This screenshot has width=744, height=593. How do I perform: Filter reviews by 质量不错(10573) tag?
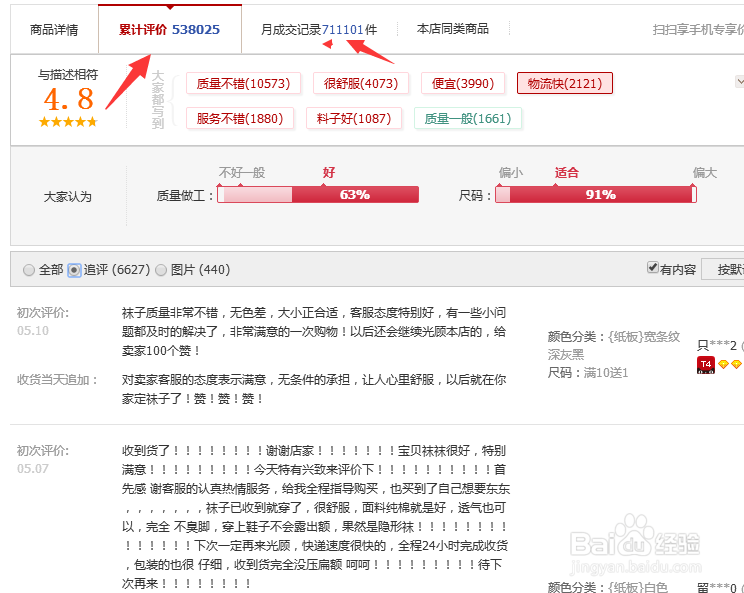tap(243, 83)
